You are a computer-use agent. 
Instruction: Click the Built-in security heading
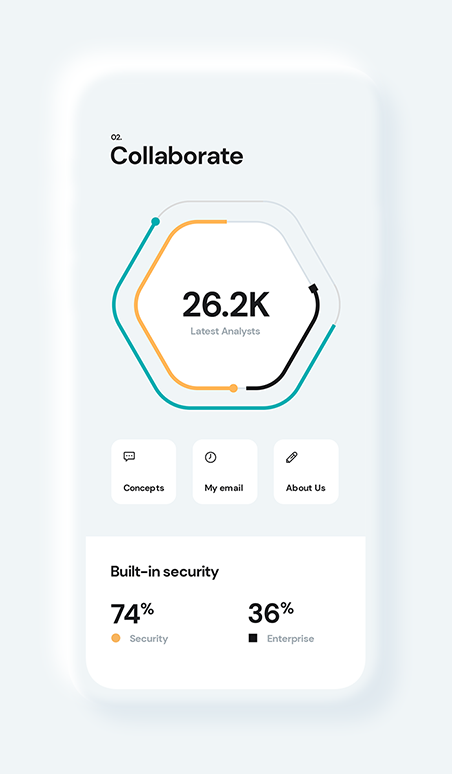[165, 572]
